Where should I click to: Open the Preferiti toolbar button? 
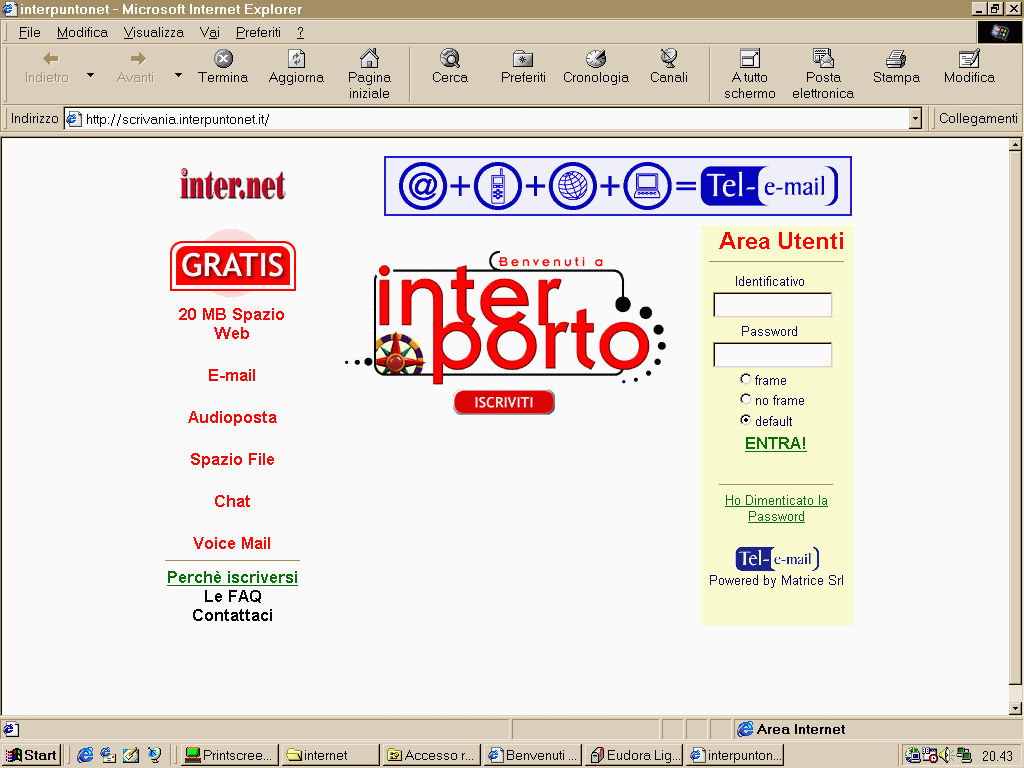523,68
